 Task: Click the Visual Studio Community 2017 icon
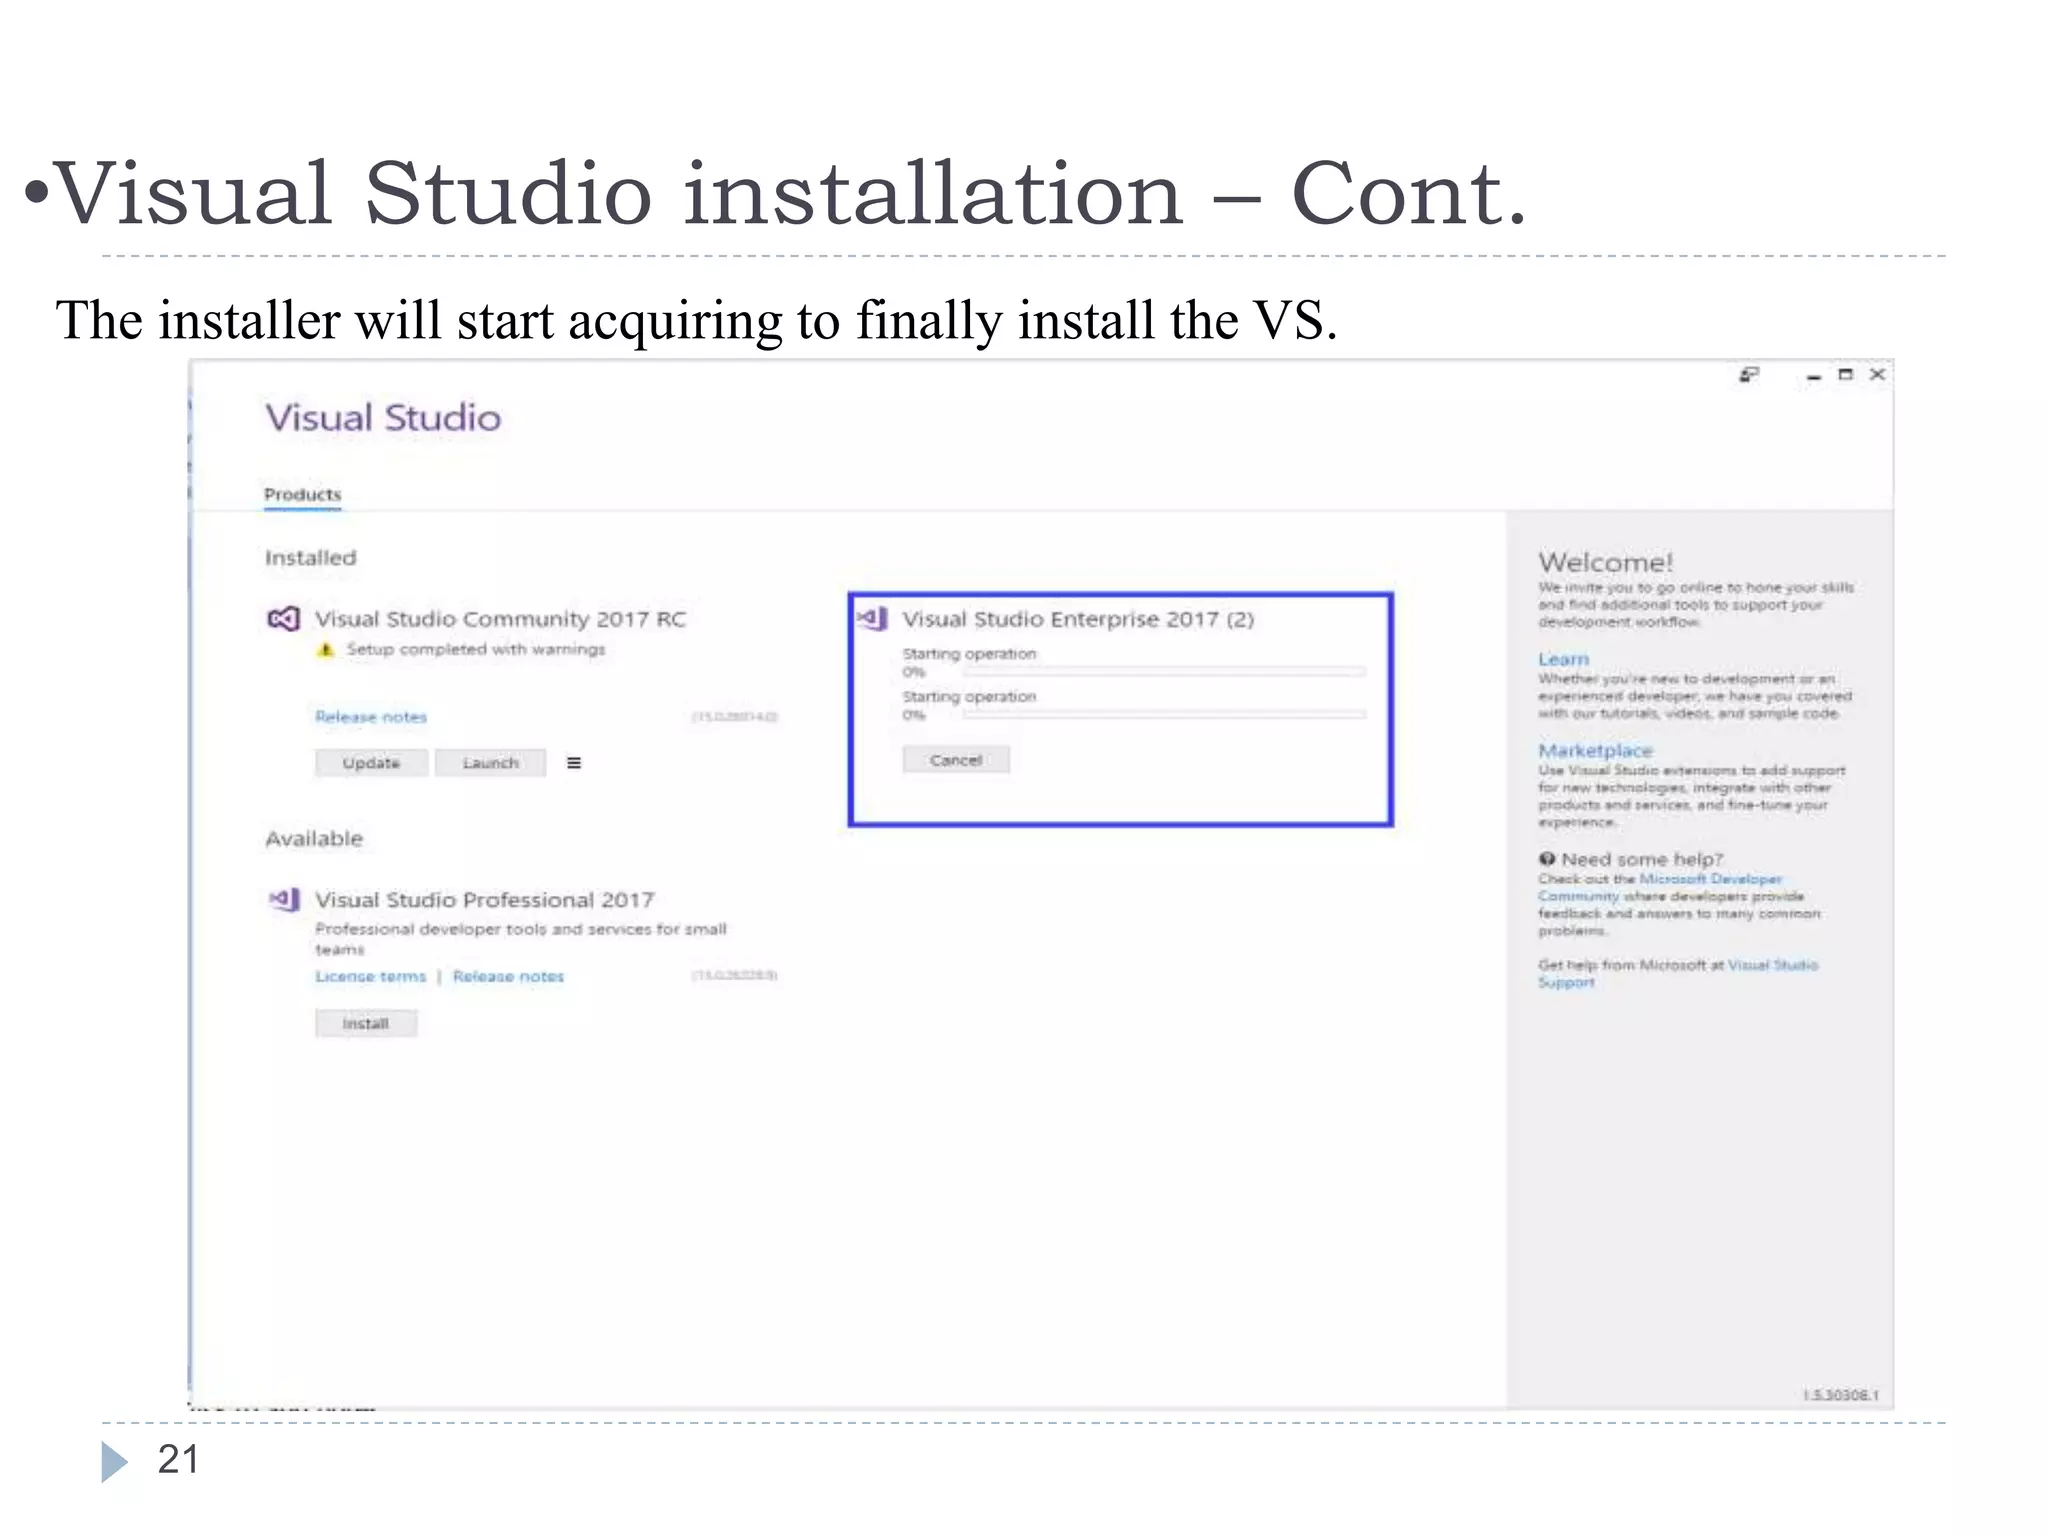pyautogui.click(x=283, y=619)
